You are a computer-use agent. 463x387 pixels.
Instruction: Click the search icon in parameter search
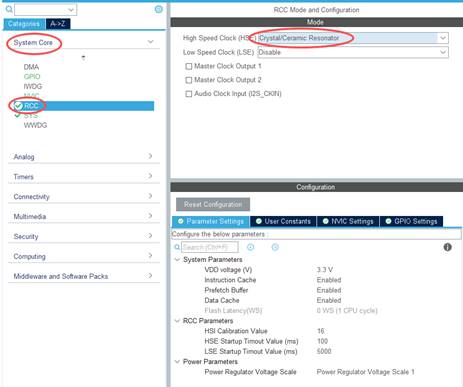tap(177, 247)
